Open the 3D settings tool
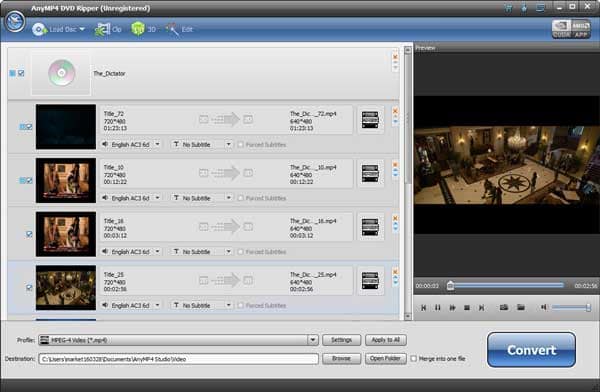Image resolution: width=600 pixels, height=392 pixels. (143, 29)
